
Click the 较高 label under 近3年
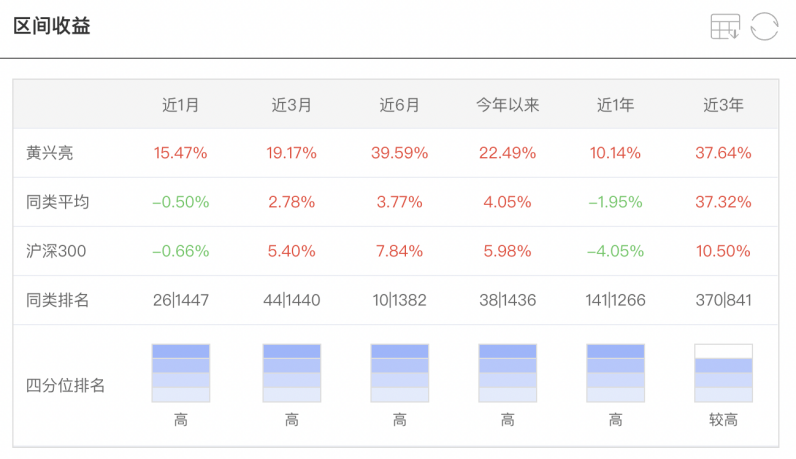coord(723,420)
